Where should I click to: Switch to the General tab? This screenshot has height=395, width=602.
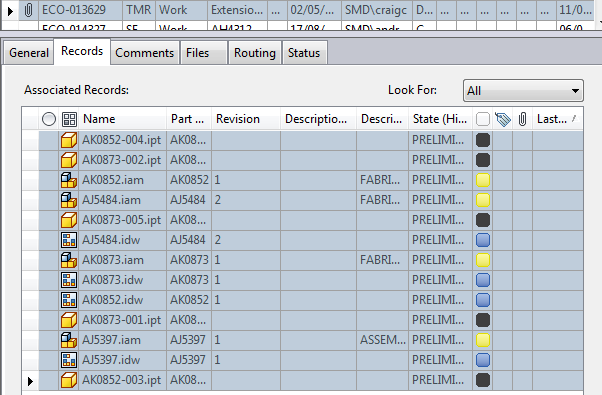(29, 53)
